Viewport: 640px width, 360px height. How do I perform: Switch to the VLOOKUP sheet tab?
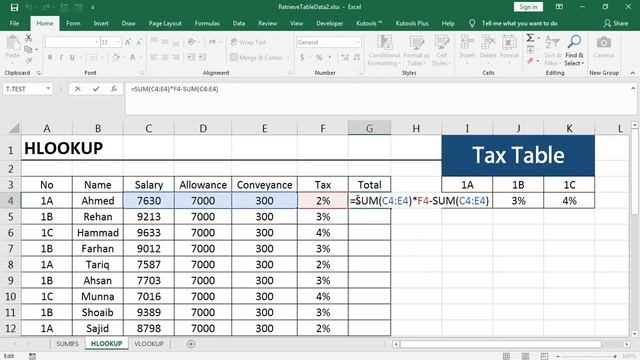click(x=149, y=344)
